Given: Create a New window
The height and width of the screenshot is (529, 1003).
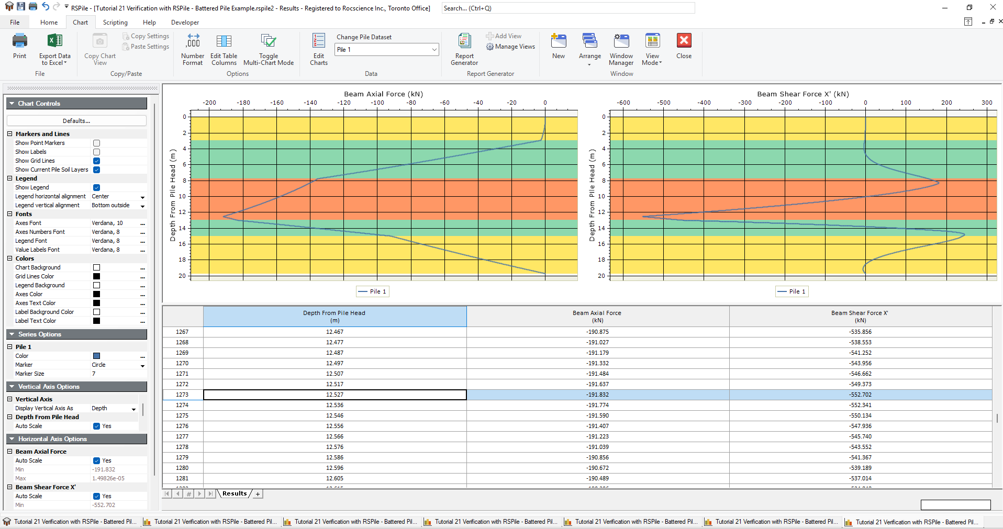Looking at the screenshot, I should [x=558, y=47].
